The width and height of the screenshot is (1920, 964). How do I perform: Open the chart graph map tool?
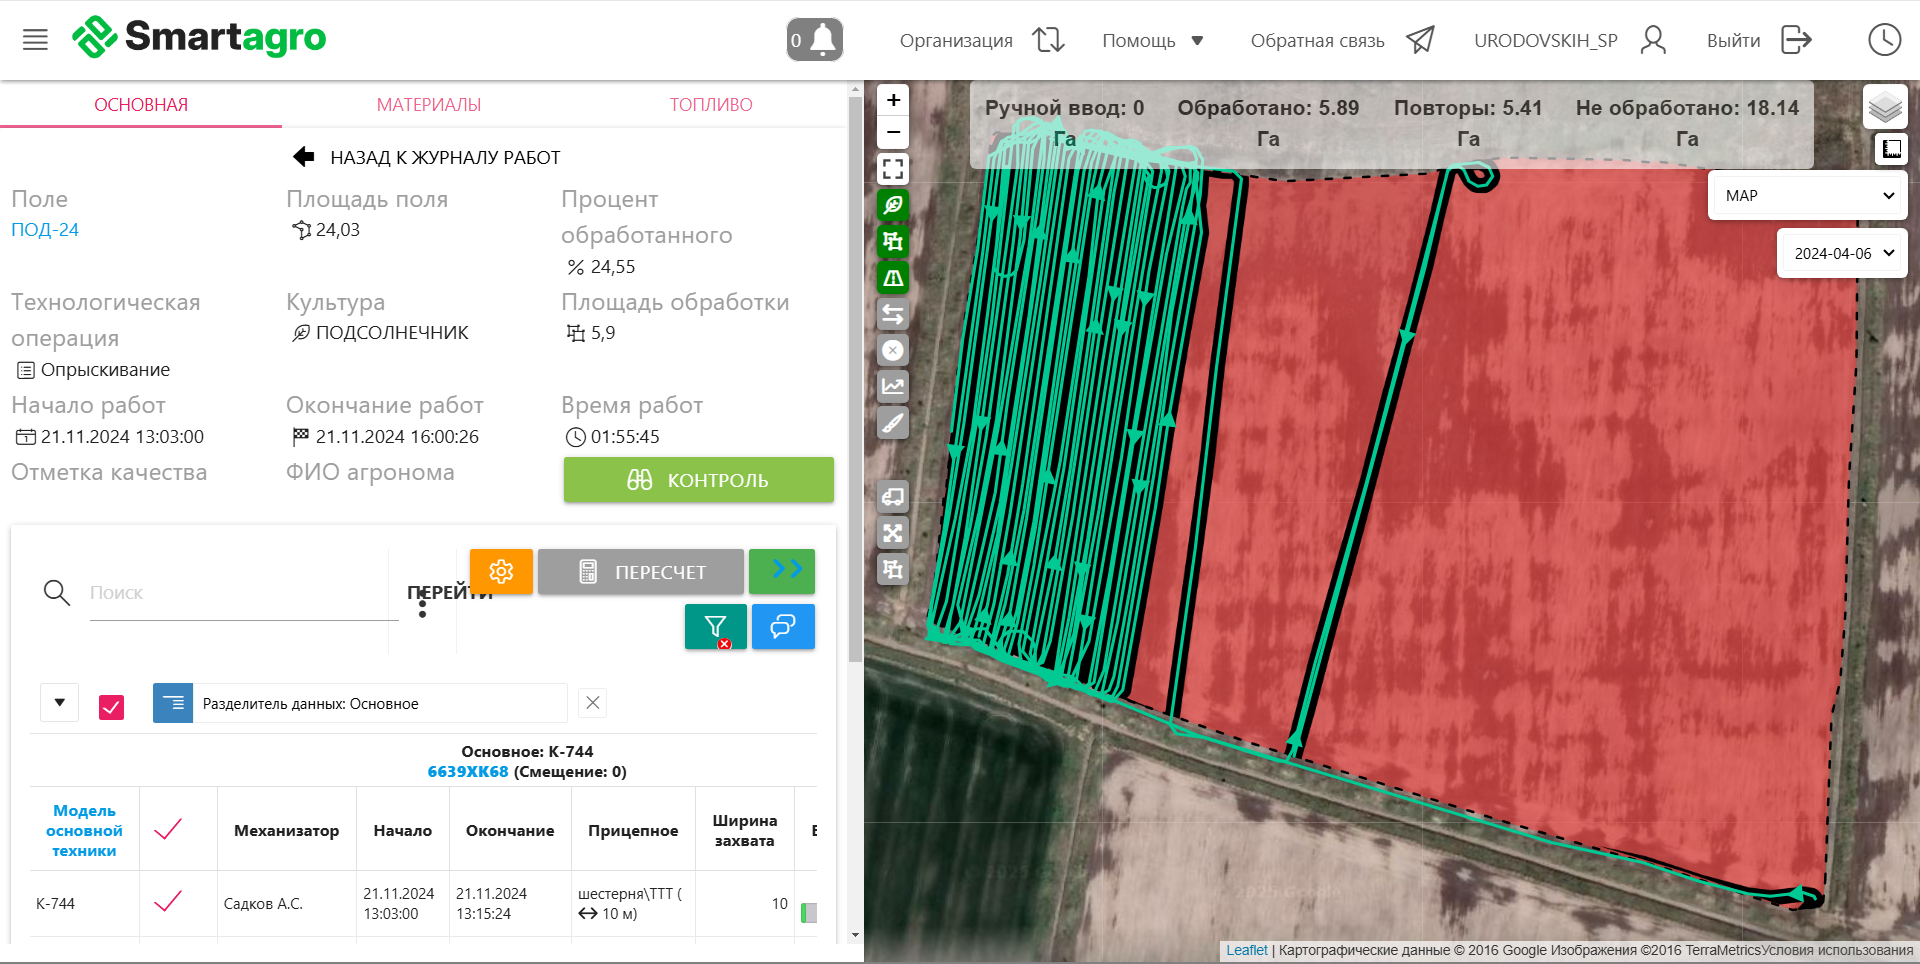coord(893,387)
